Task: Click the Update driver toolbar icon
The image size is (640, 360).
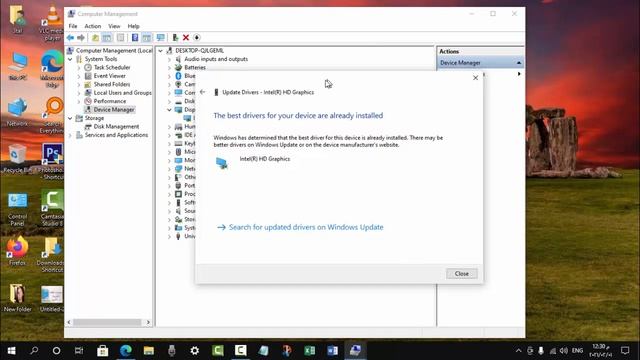Action: click(175, 38)
